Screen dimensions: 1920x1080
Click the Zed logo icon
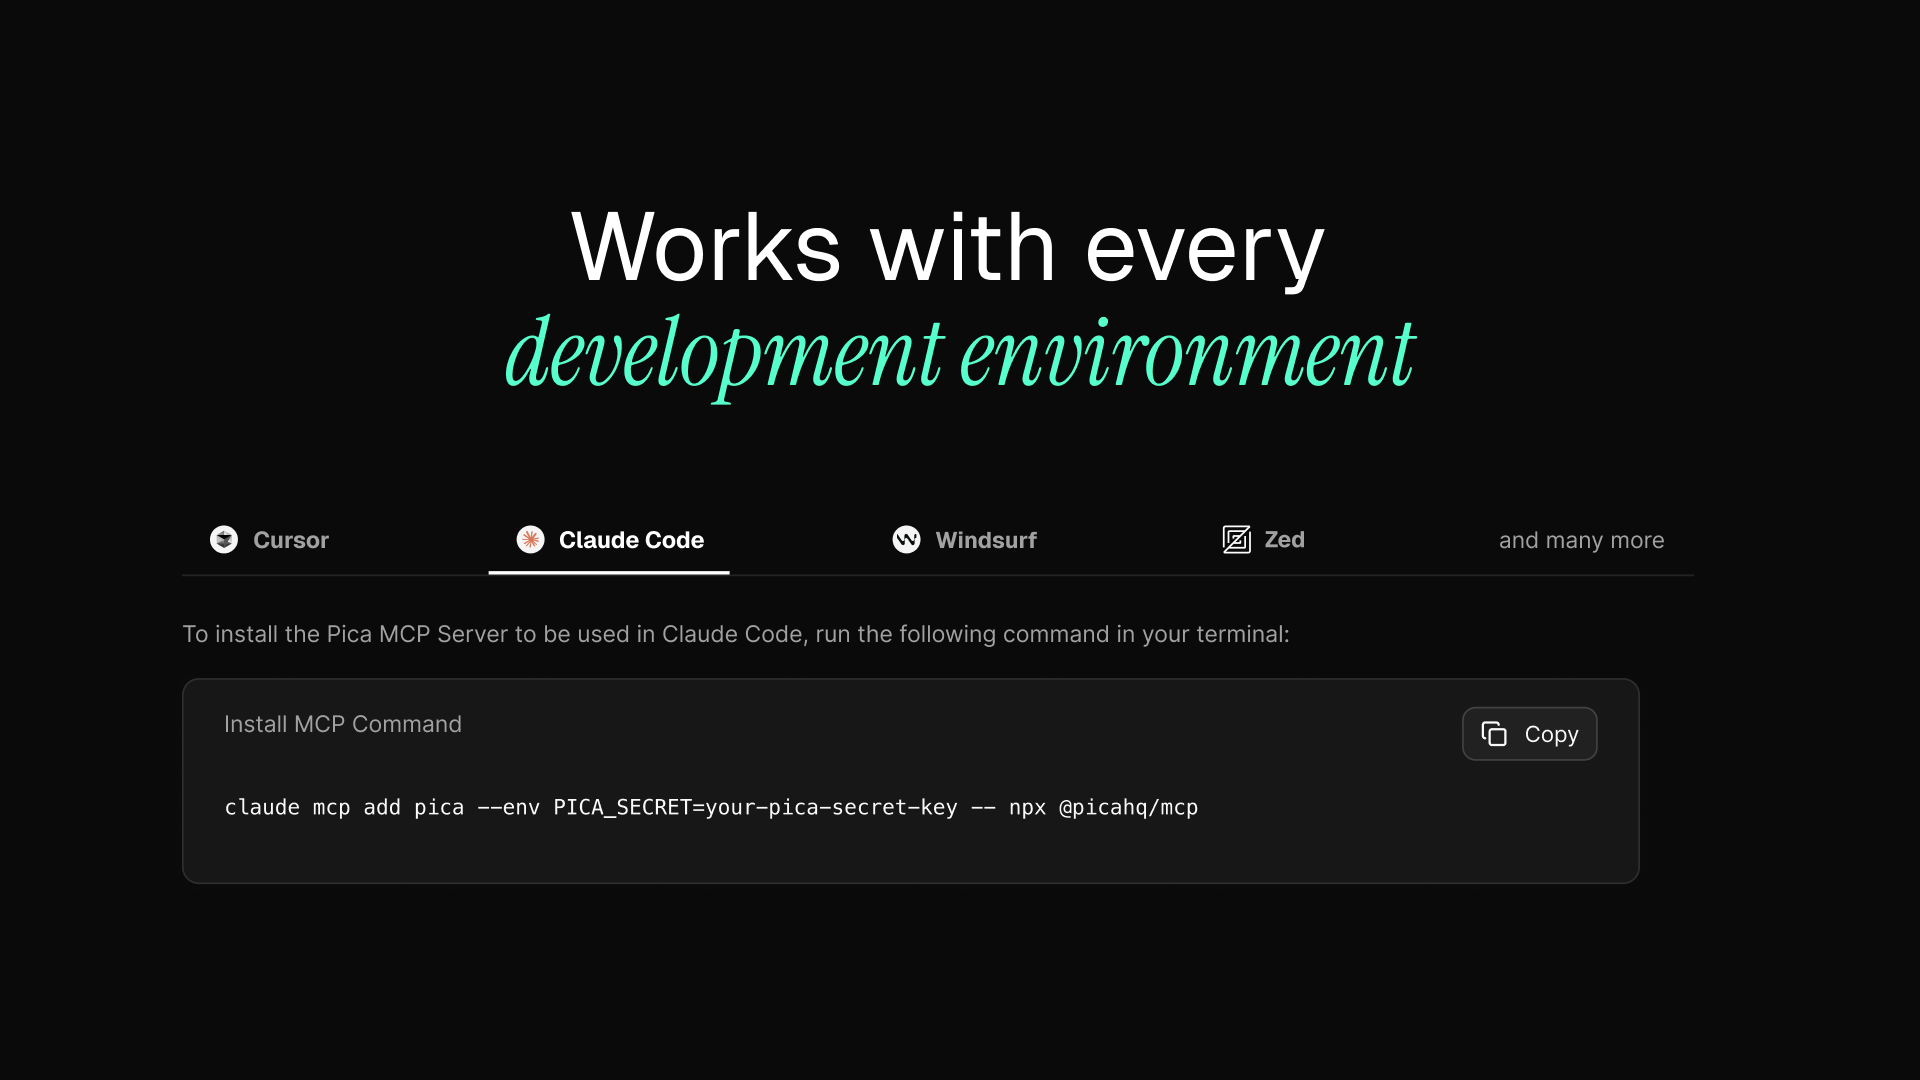pos(1236,540)
